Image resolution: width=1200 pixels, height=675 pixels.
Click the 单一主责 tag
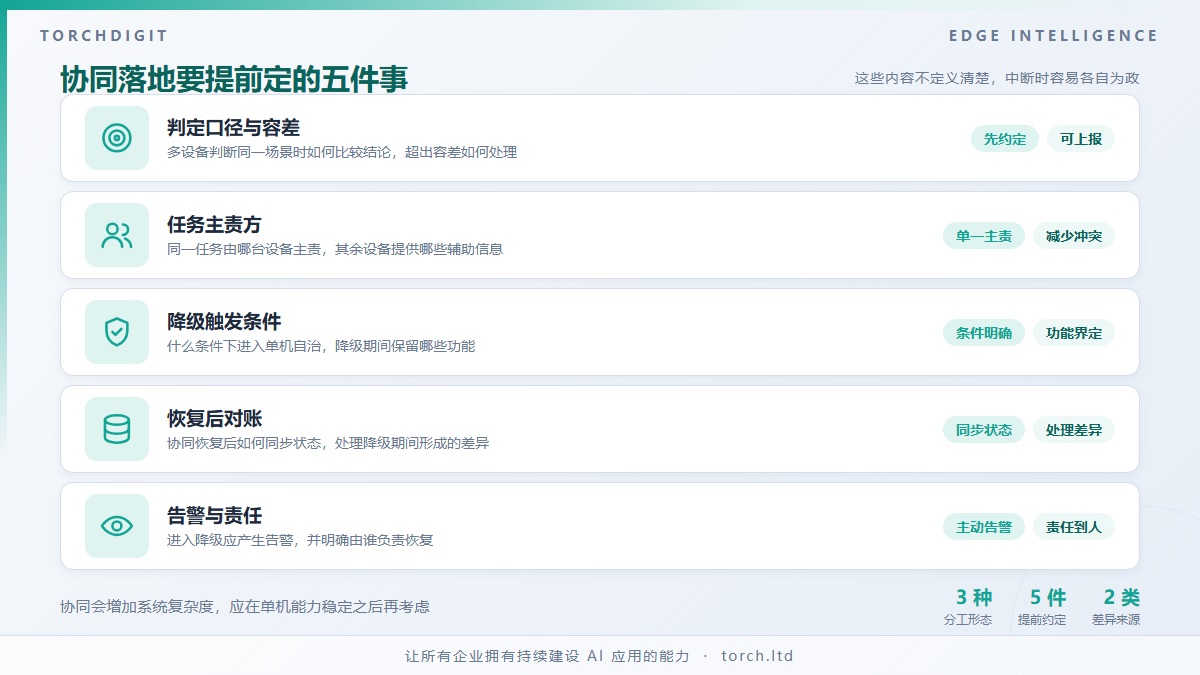(984, 236)
